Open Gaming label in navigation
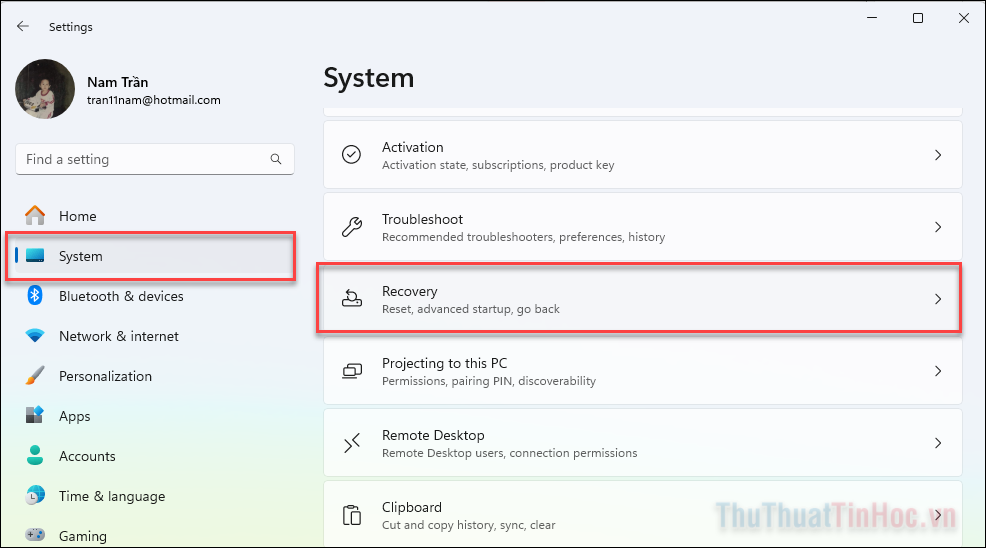 click(x=83, y=536)
